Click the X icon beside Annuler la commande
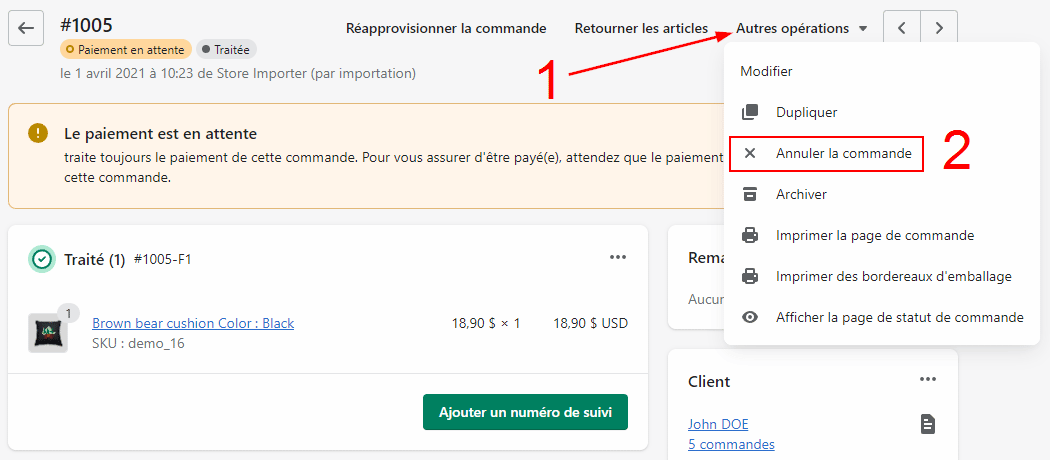This screenshot has height=460, width=1050. coord(750,154)
